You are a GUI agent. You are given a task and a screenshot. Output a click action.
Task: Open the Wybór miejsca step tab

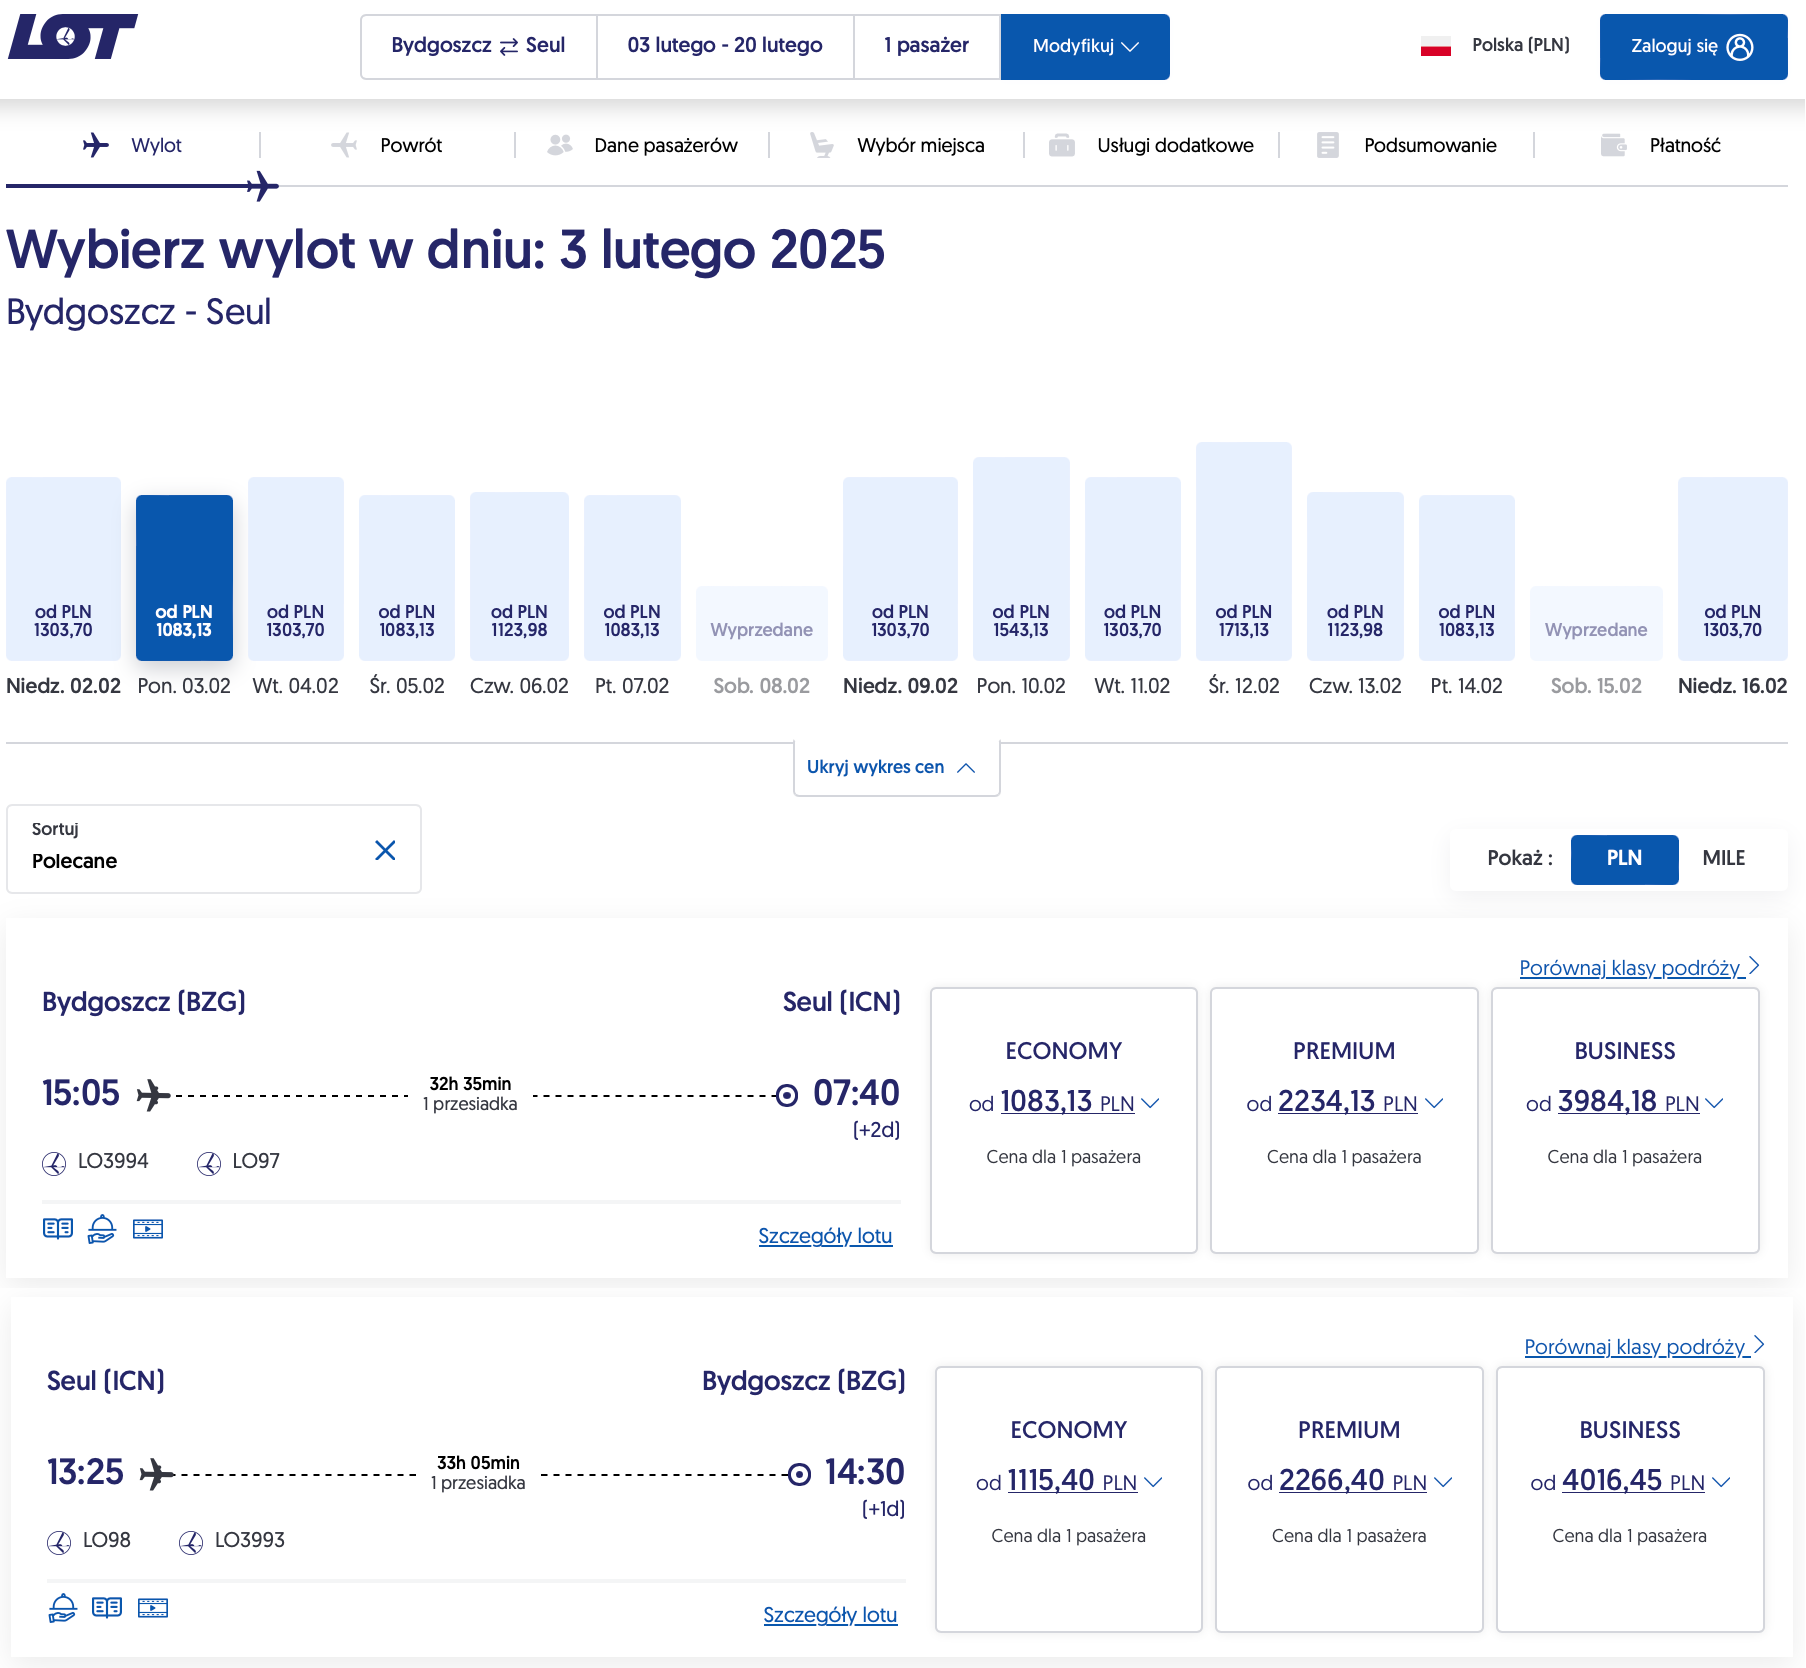(897, 145)
